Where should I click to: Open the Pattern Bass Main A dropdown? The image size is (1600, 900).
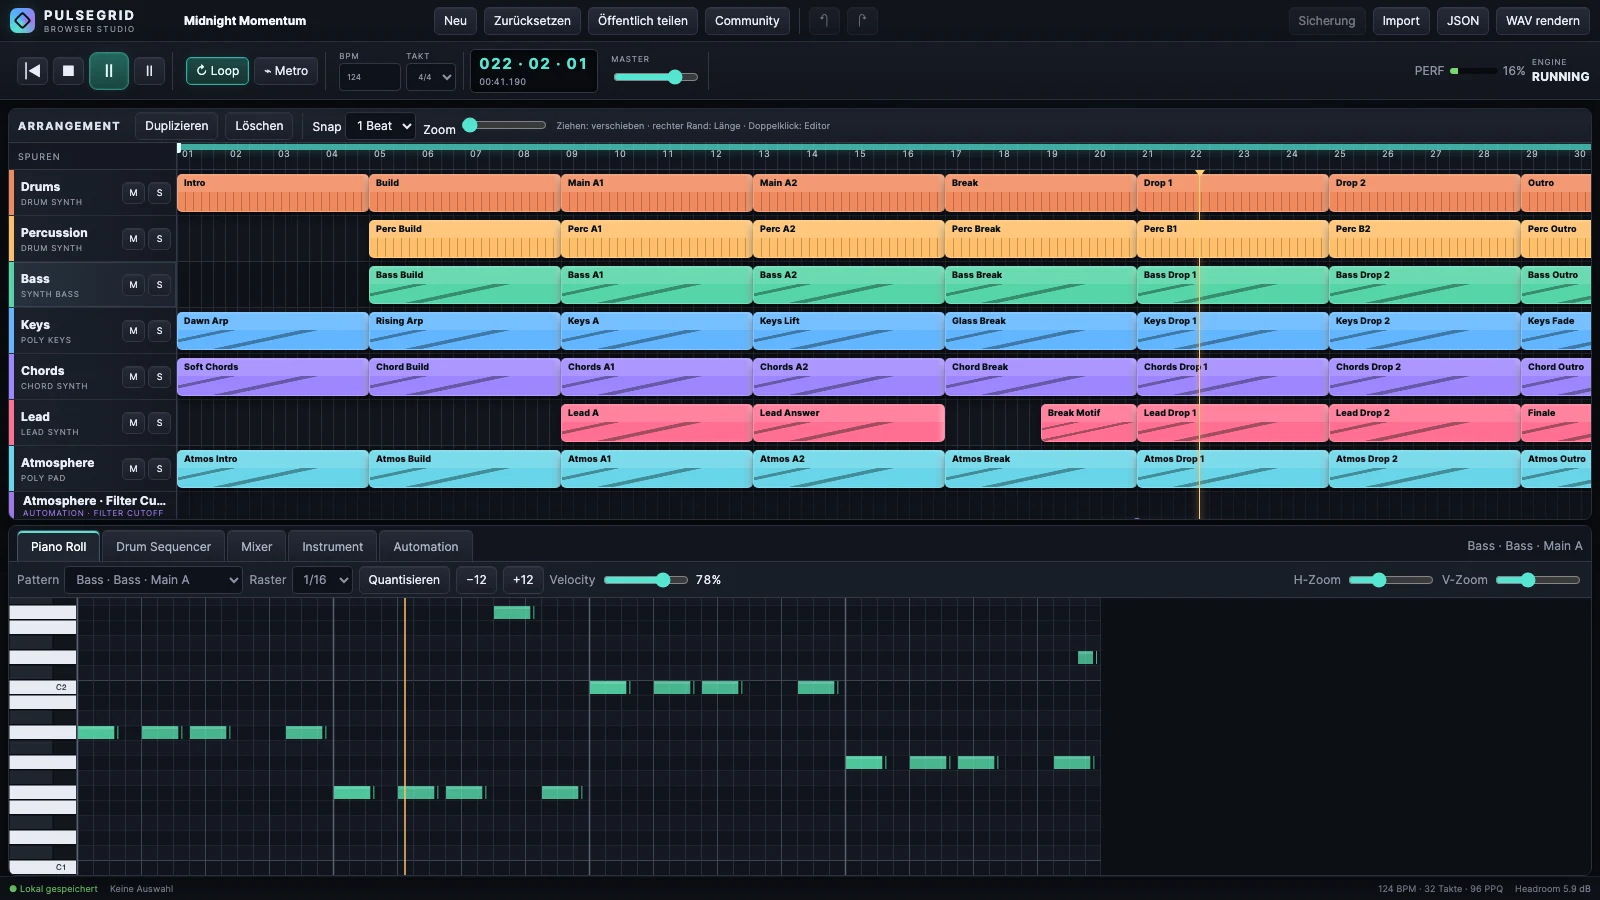(153, 580)
